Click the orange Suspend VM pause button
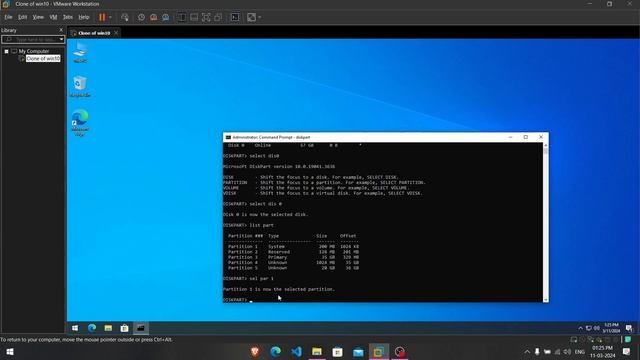This screenshot has height=360, width=640. coord(102,17)
